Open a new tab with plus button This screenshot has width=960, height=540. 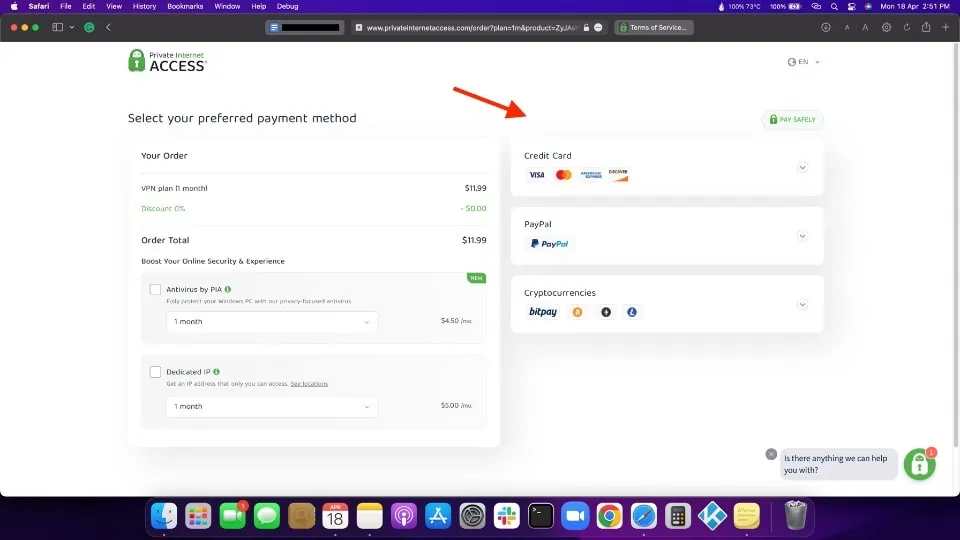[945, 27]
